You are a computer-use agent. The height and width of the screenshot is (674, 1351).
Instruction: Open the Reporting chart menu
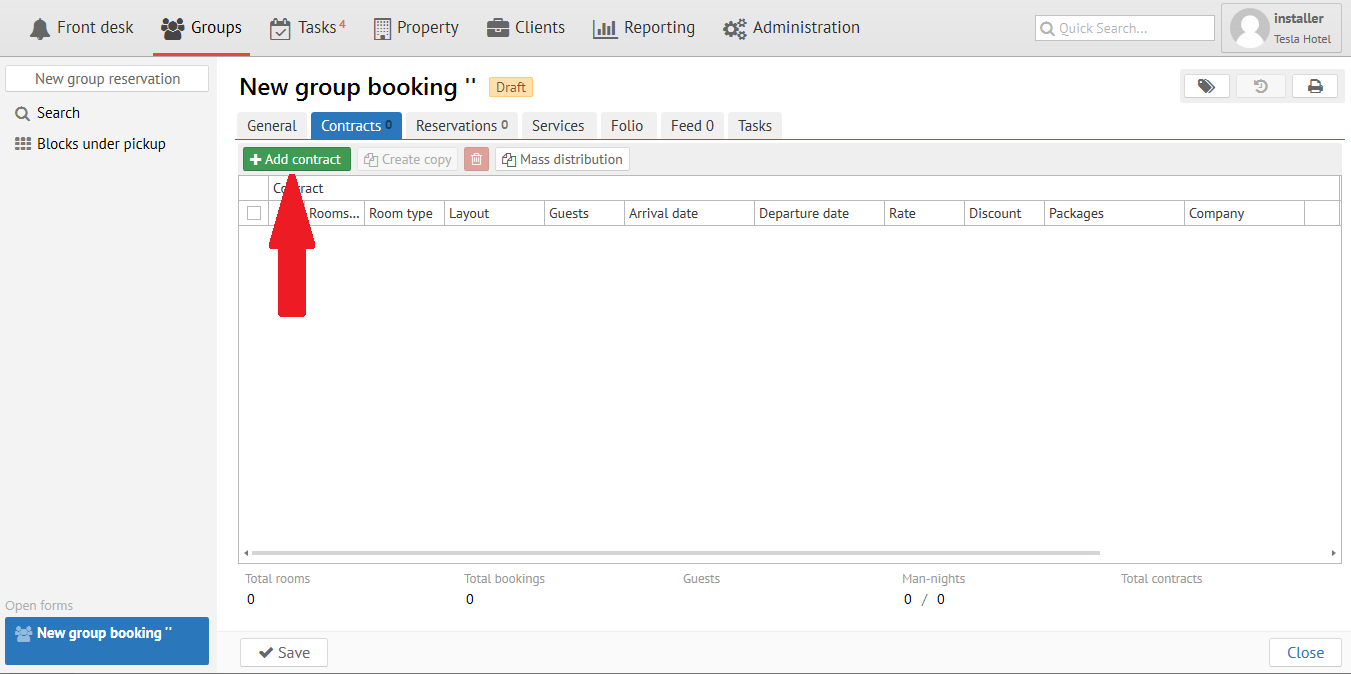point(643,28)
